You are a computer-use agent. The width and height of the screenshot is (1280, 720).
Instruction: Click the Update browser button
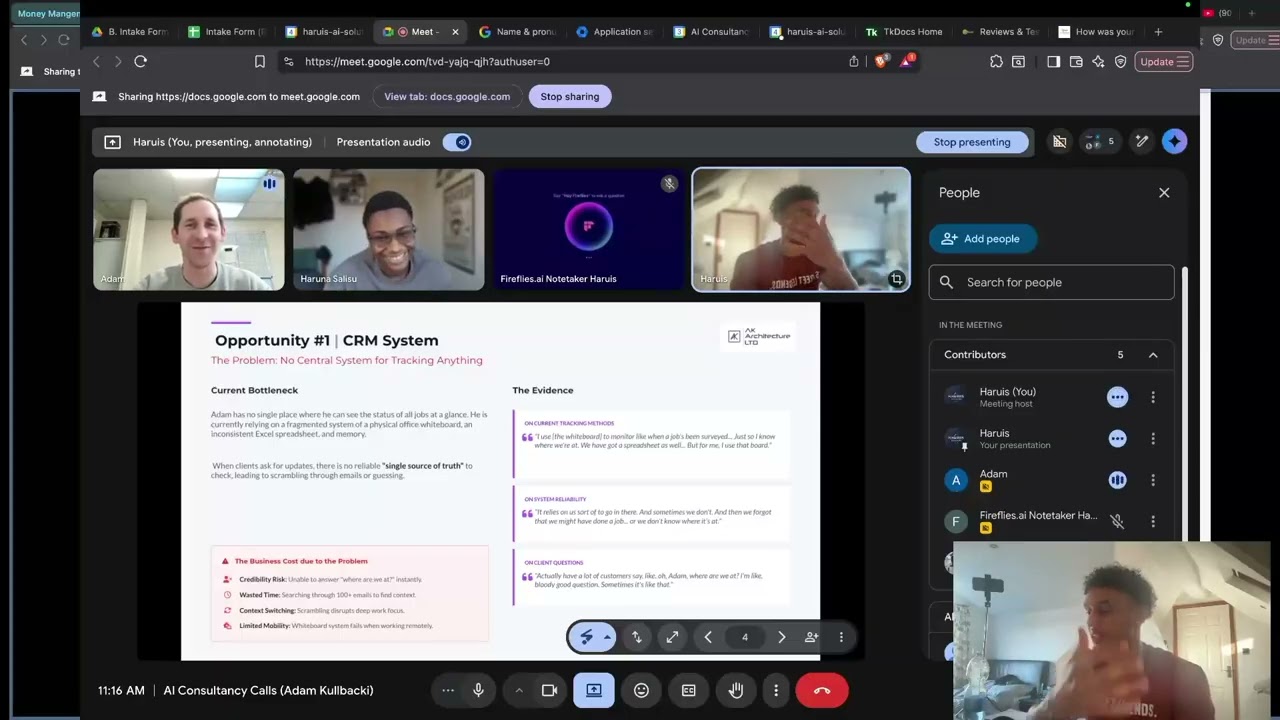coord(1163,62)
